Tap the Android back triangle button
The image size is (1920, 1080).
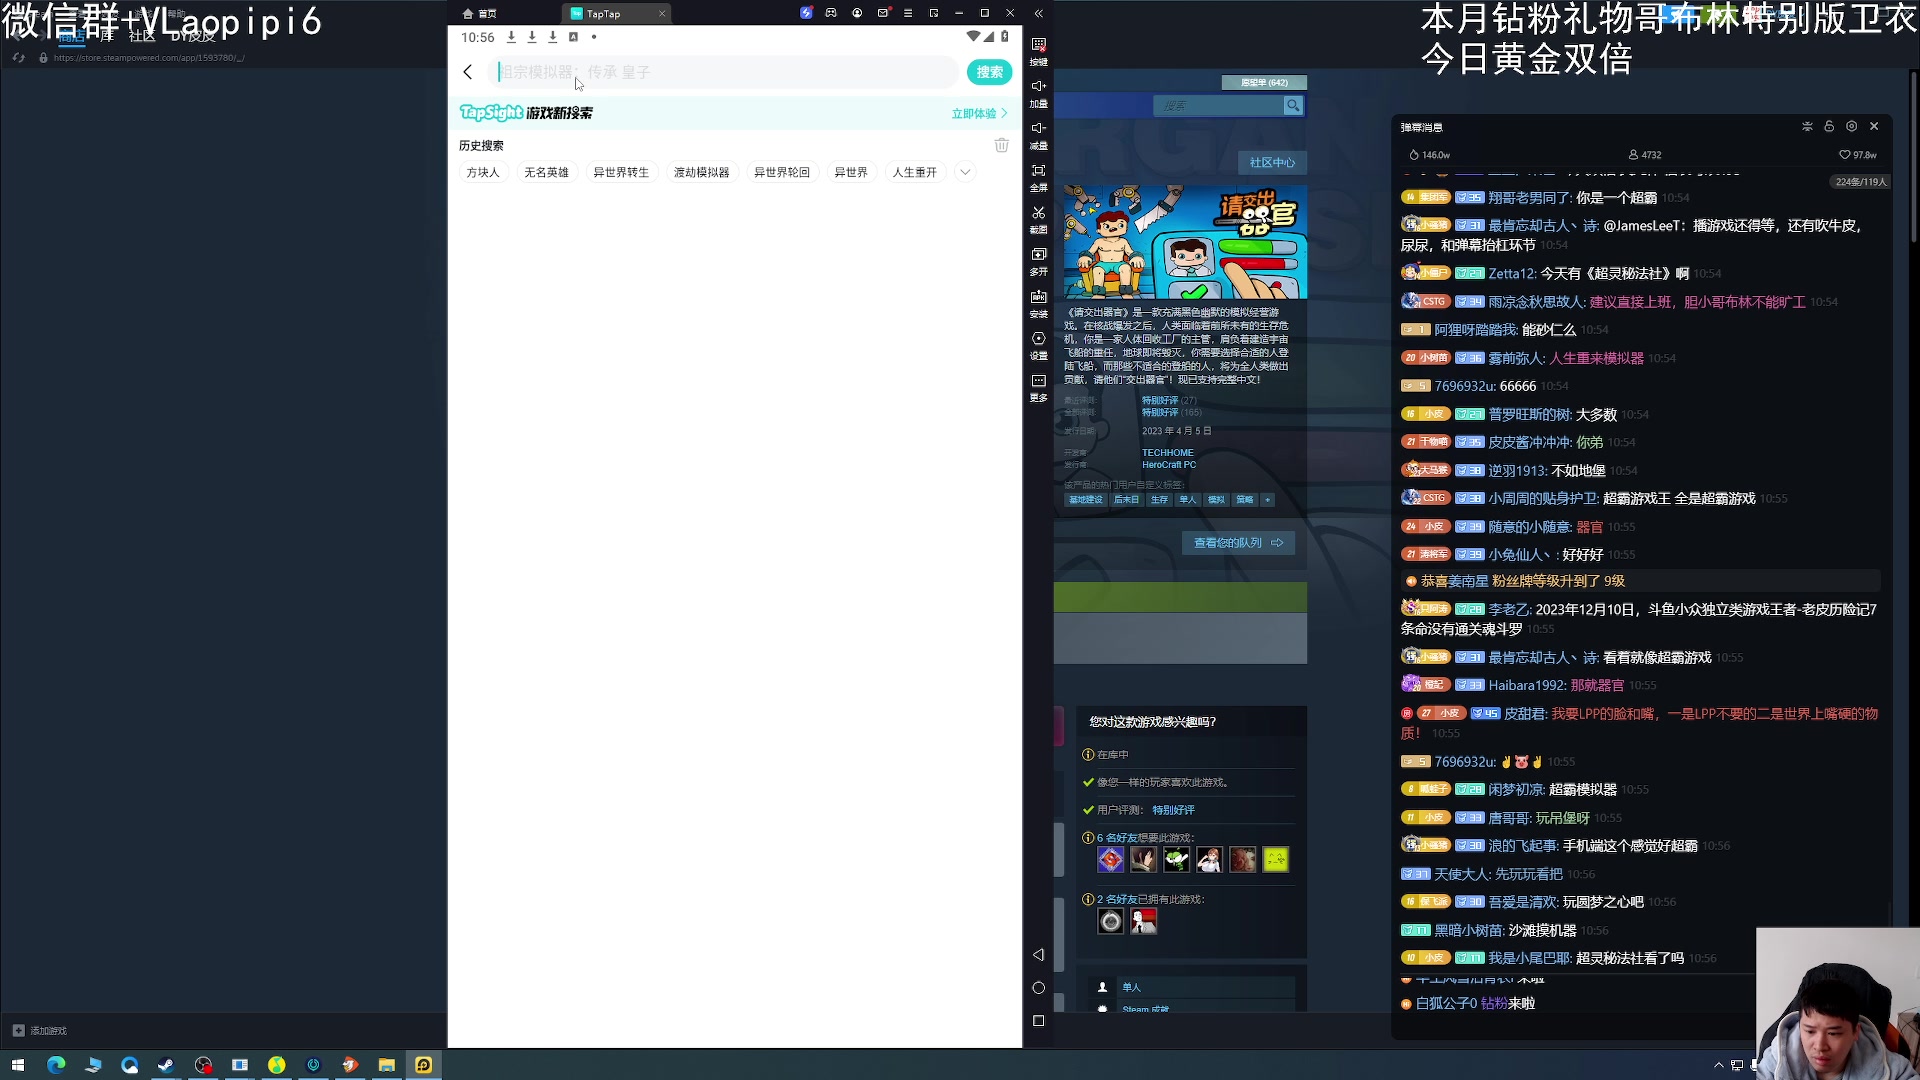tap(1038, 955)
